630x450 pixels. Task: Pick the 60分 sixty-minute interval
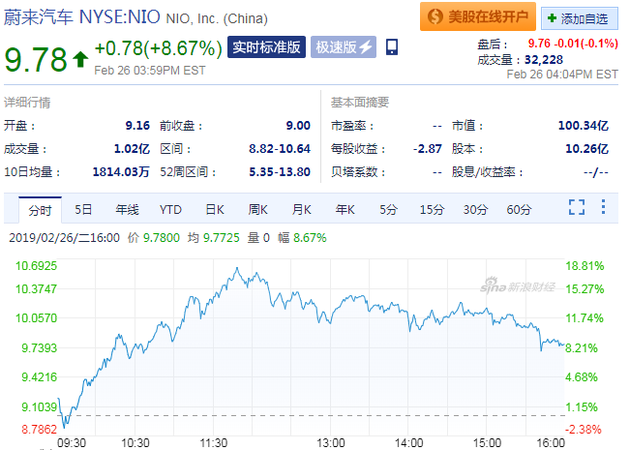(519, 209)
